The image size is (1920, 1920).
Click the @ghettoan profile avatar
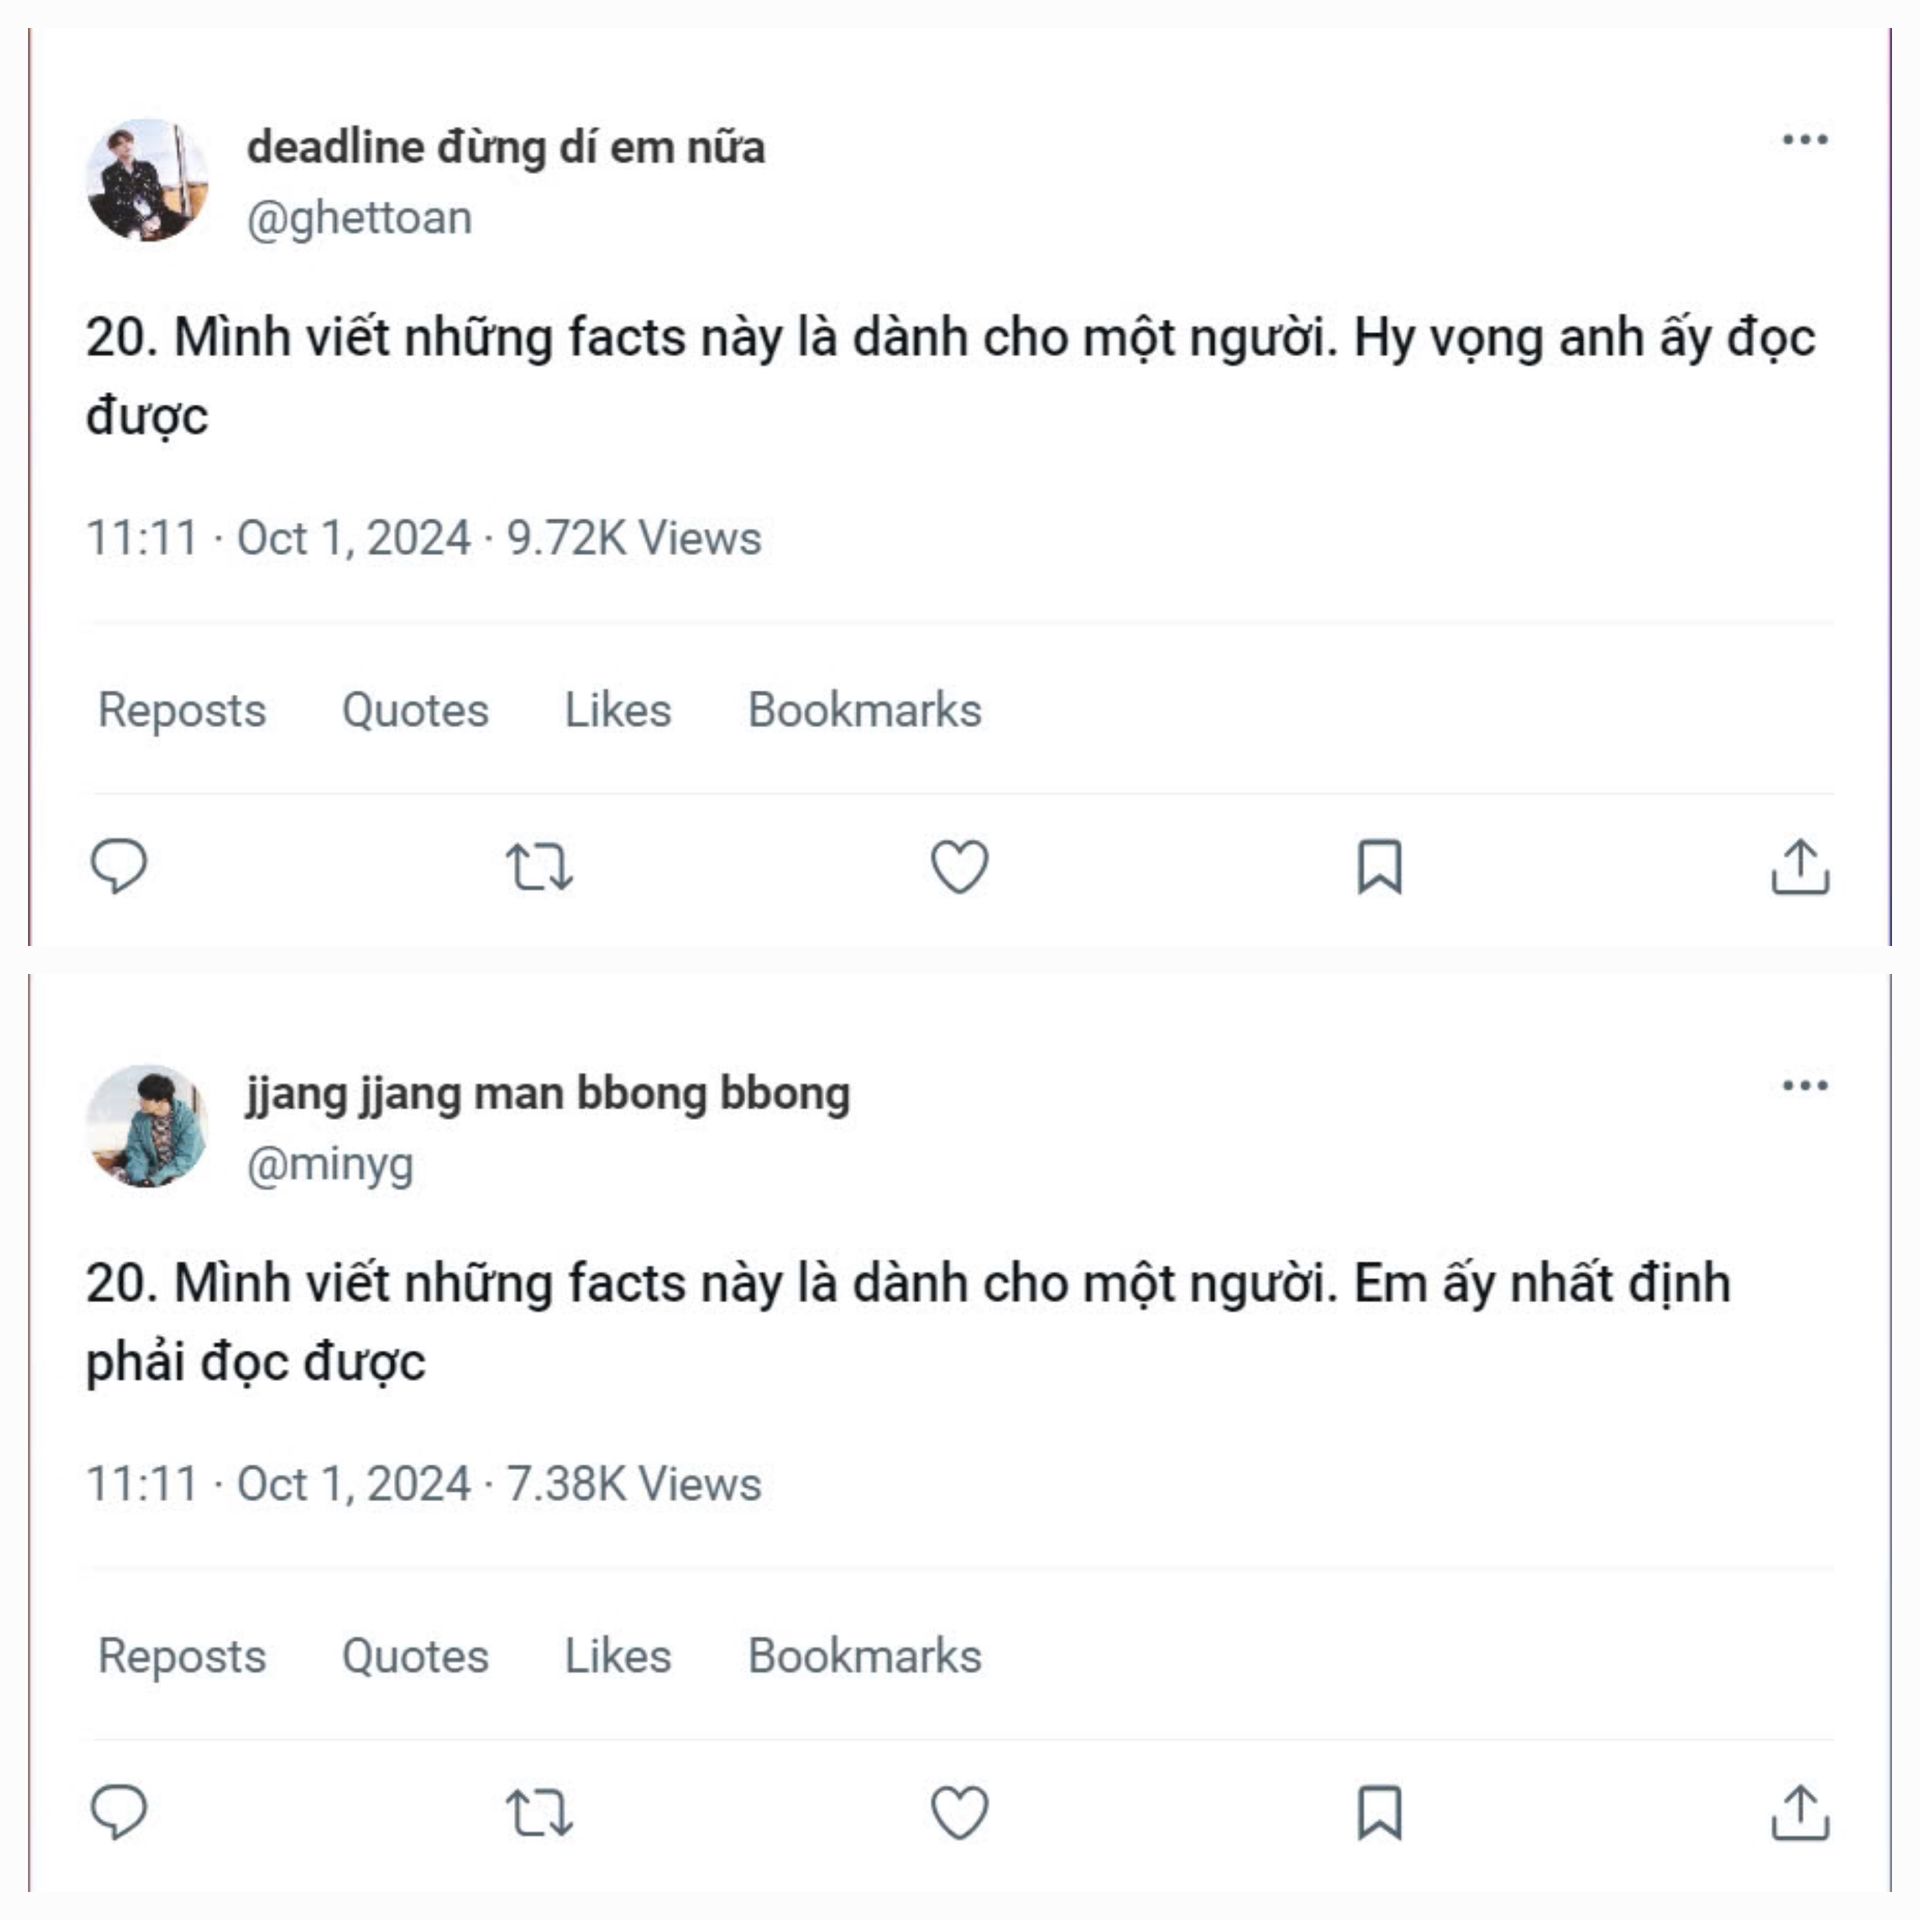point(148,180)
